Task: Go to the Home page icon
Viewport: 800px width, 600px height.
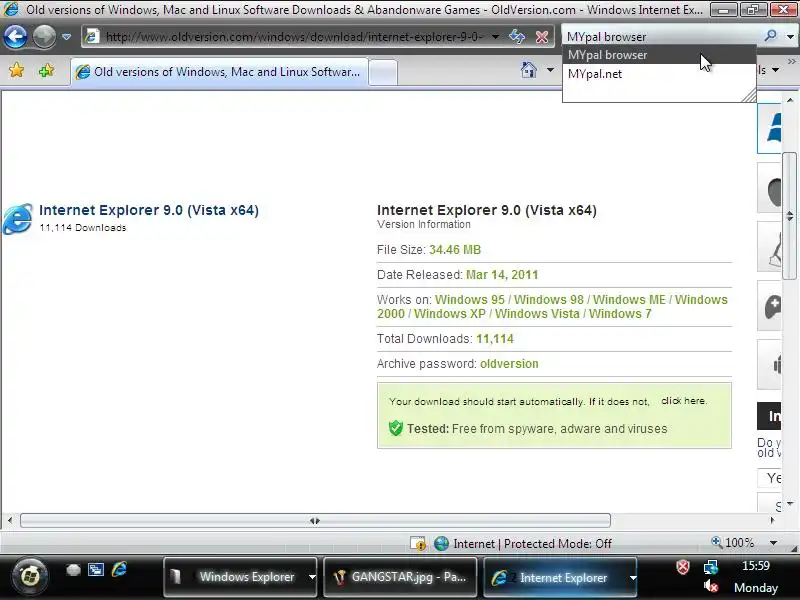Action: (529, 70)
